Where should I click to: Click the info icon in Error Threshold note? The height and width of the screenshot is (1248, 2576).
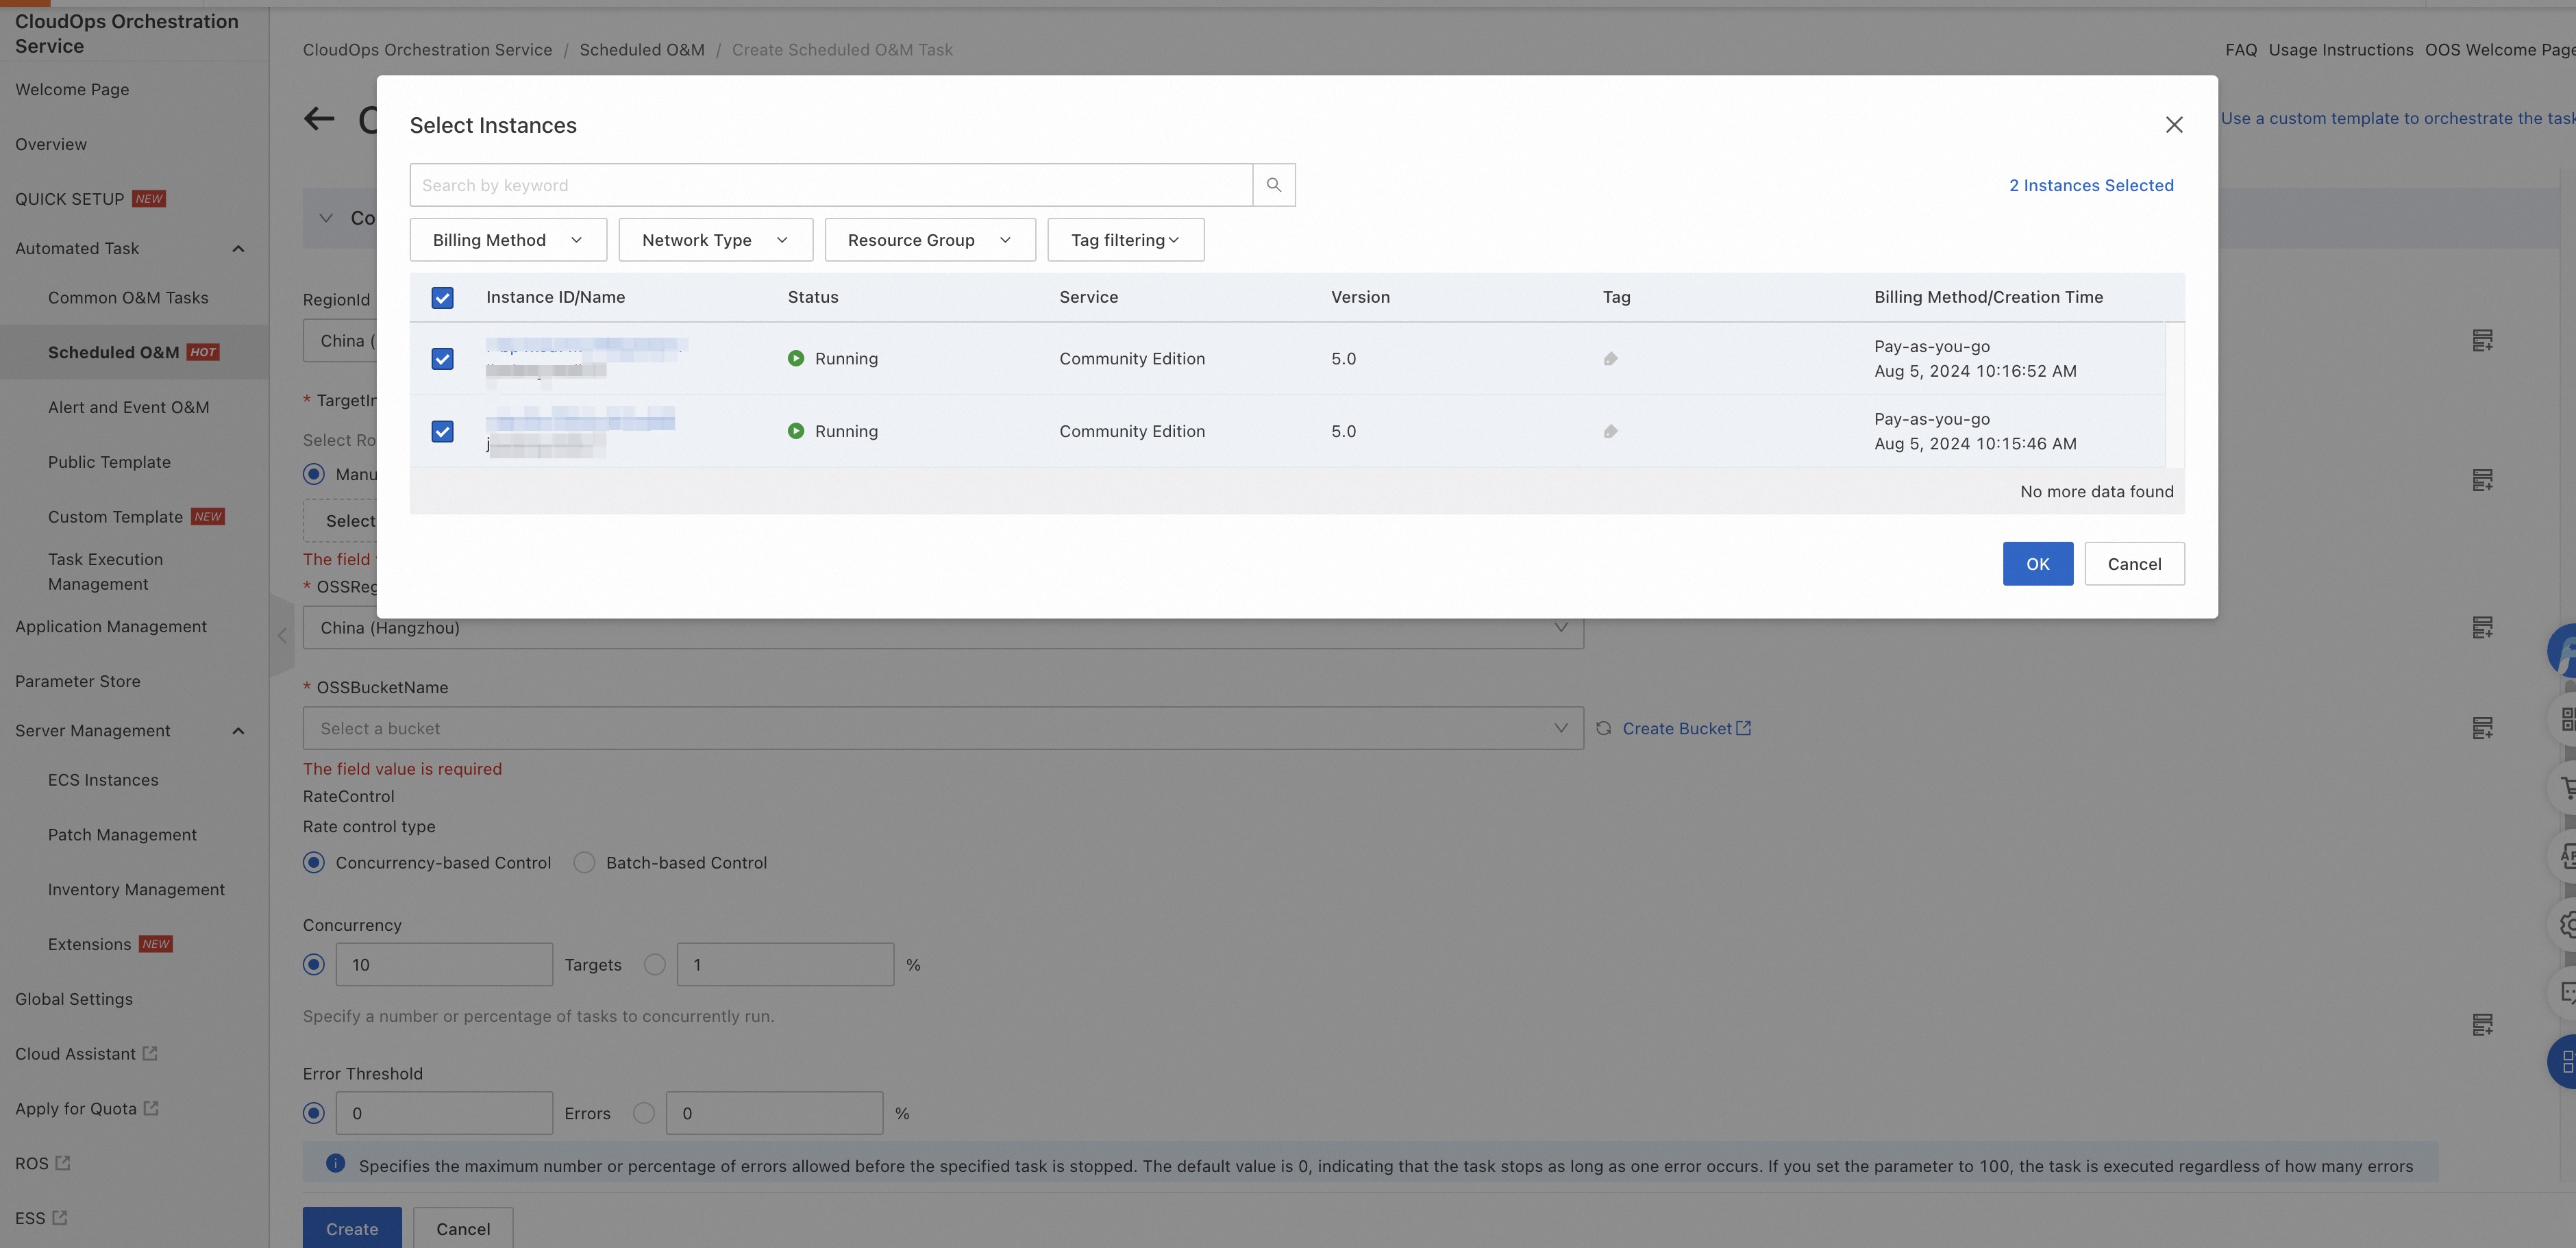pos(335,1164)
